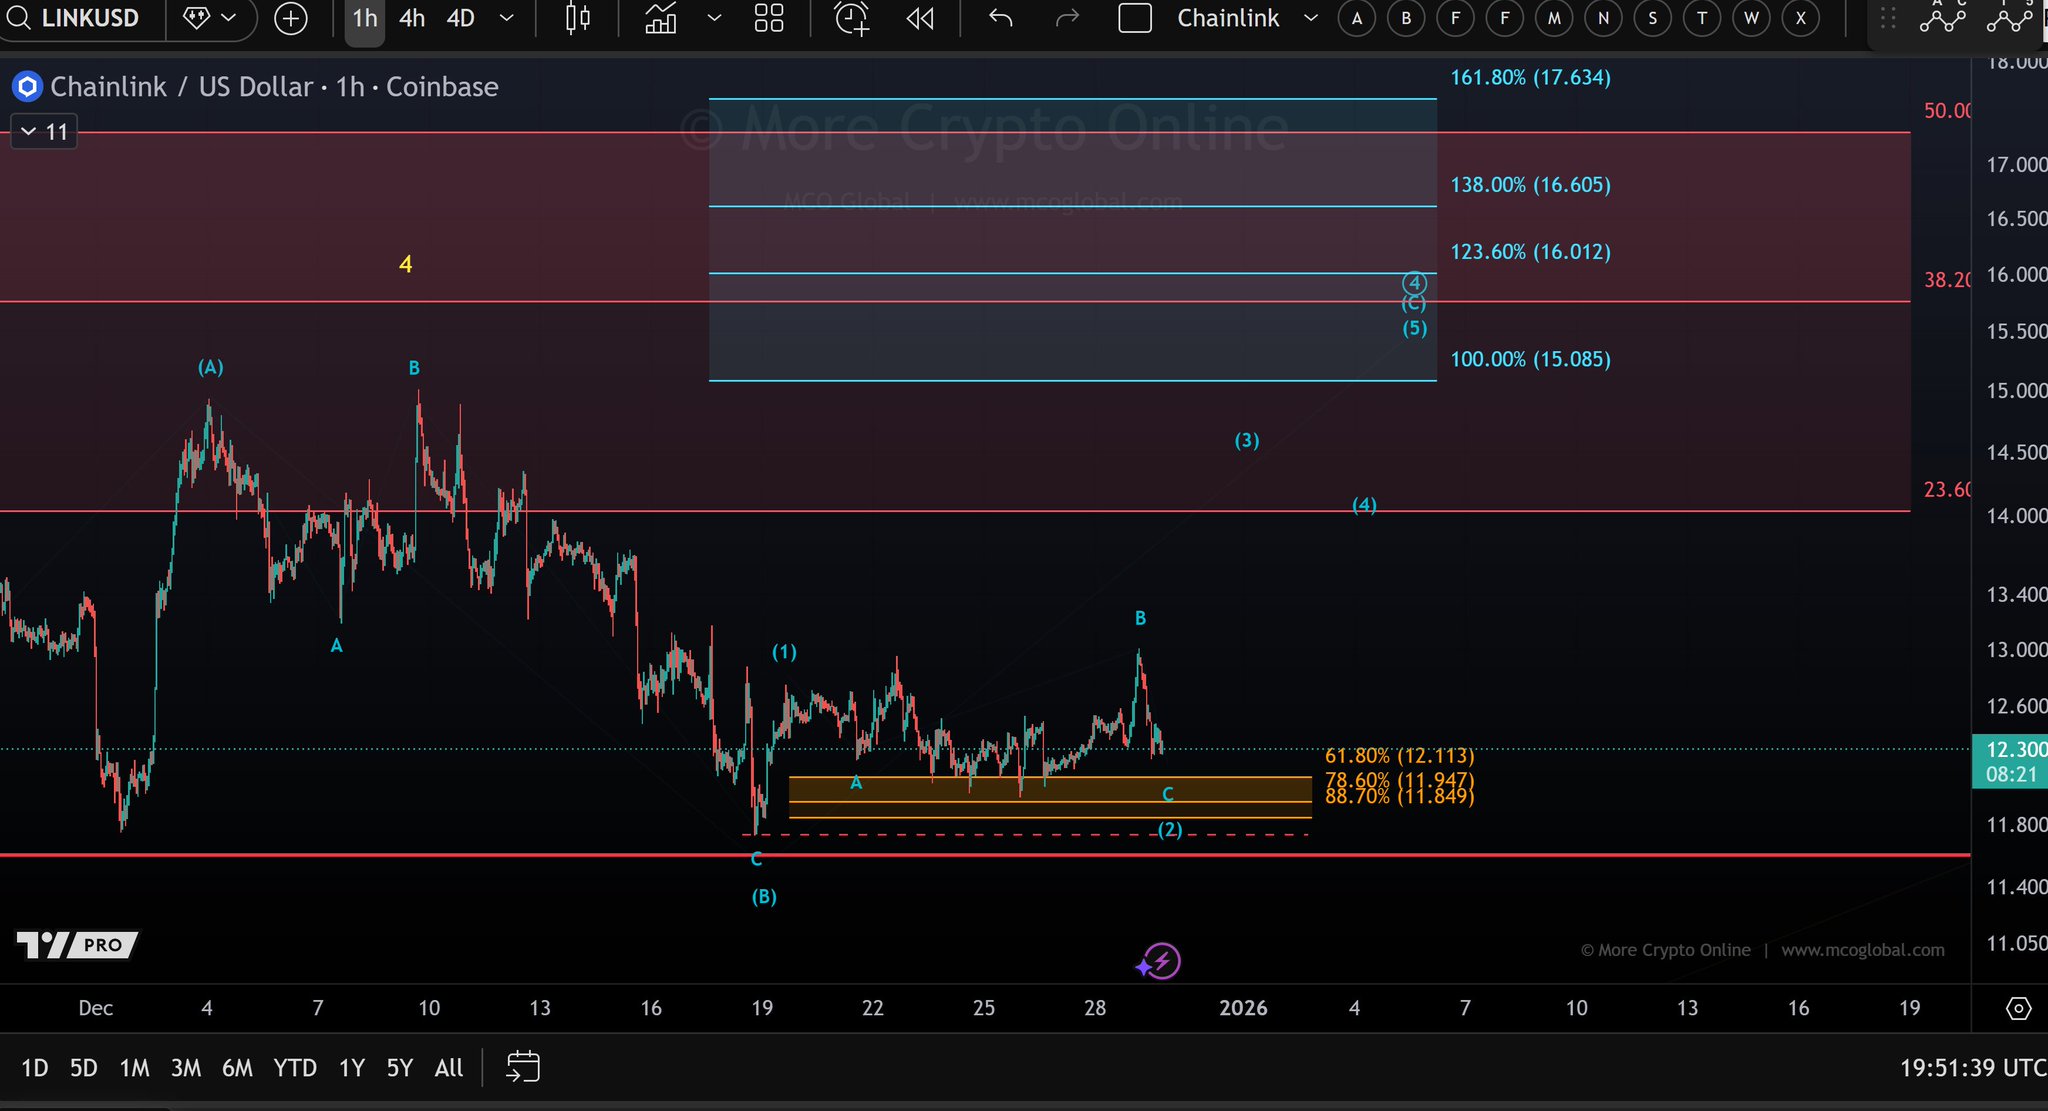Open the layout templates grid icon
The image size is (2048, 1111).
(768, 18)
